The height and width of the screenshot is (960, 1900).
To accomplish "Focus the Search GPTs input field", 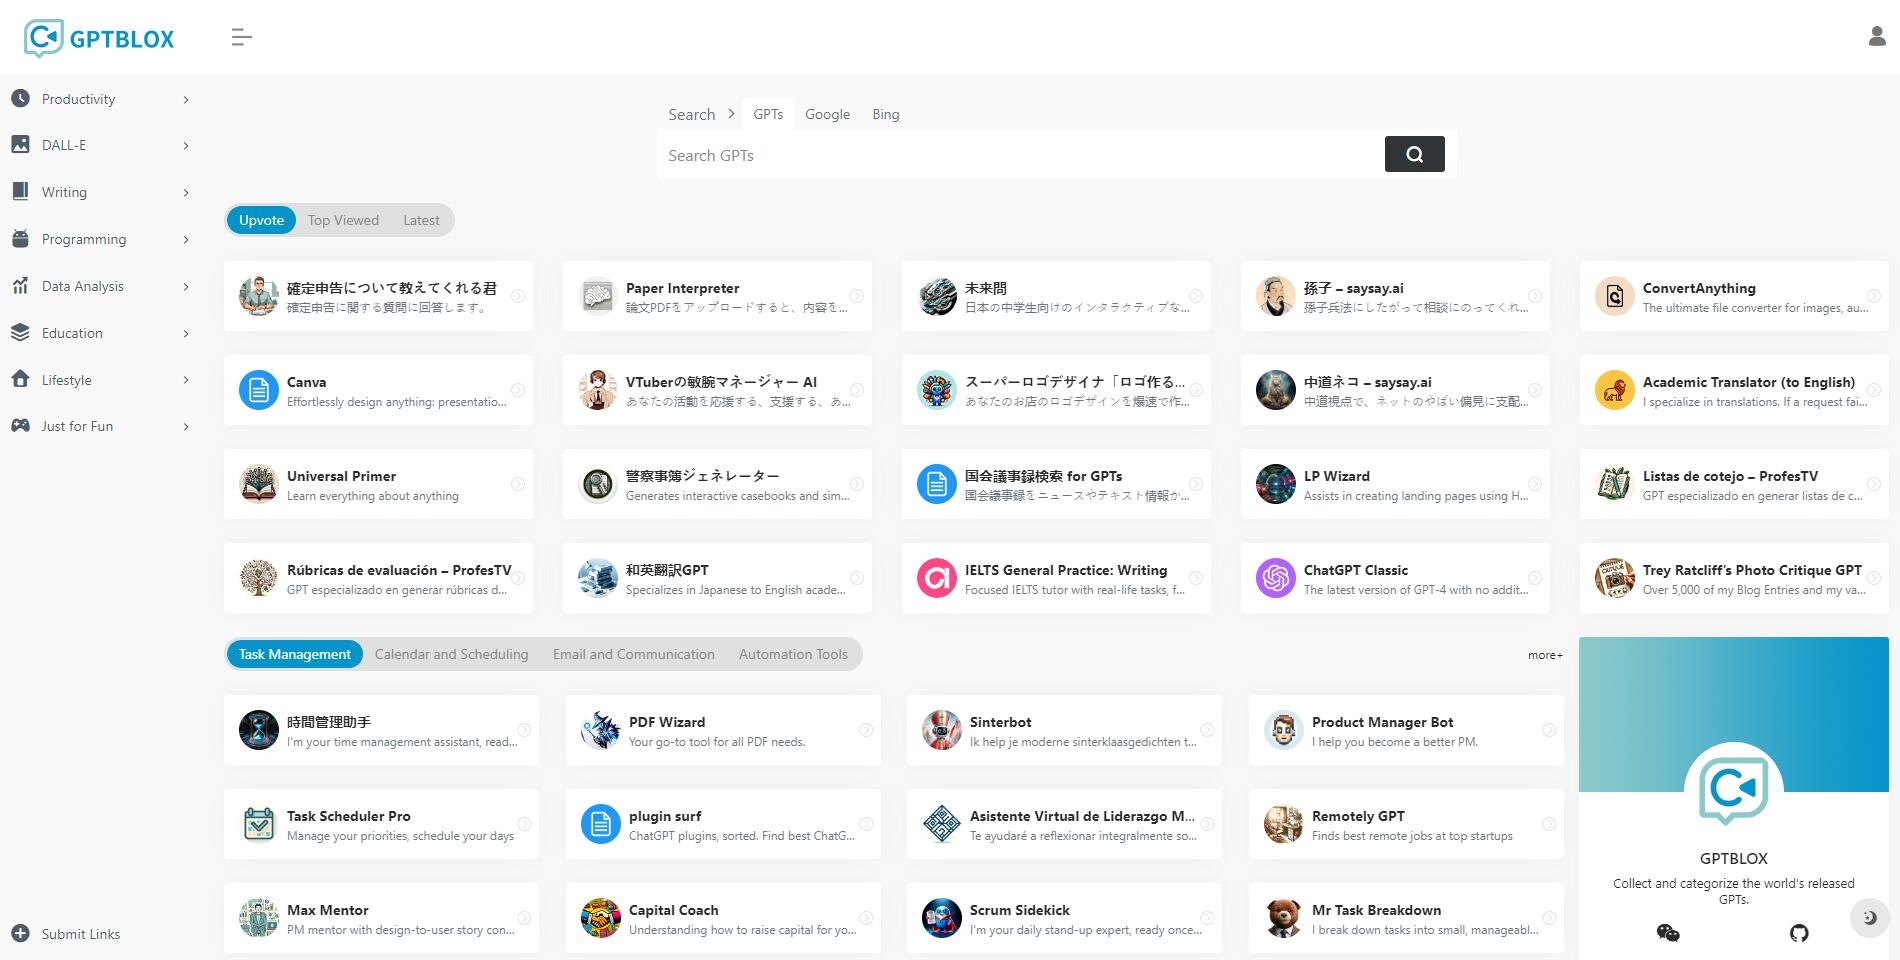I will (x=1020, y=155).
